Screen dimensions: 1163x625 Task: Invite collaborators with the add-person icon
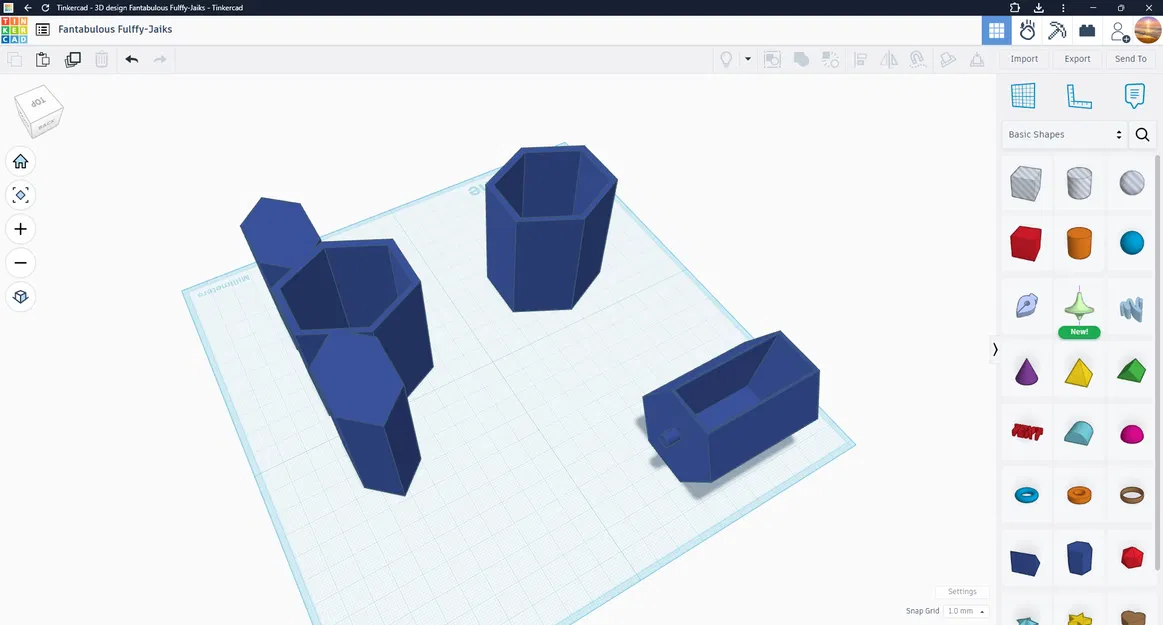pos(1118,31)
